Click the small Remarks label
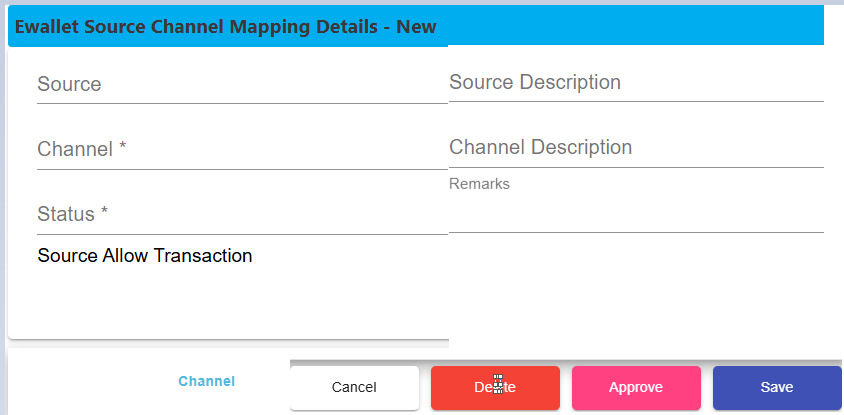The width and height of the screenshot is (844, 415). point(479,184)
